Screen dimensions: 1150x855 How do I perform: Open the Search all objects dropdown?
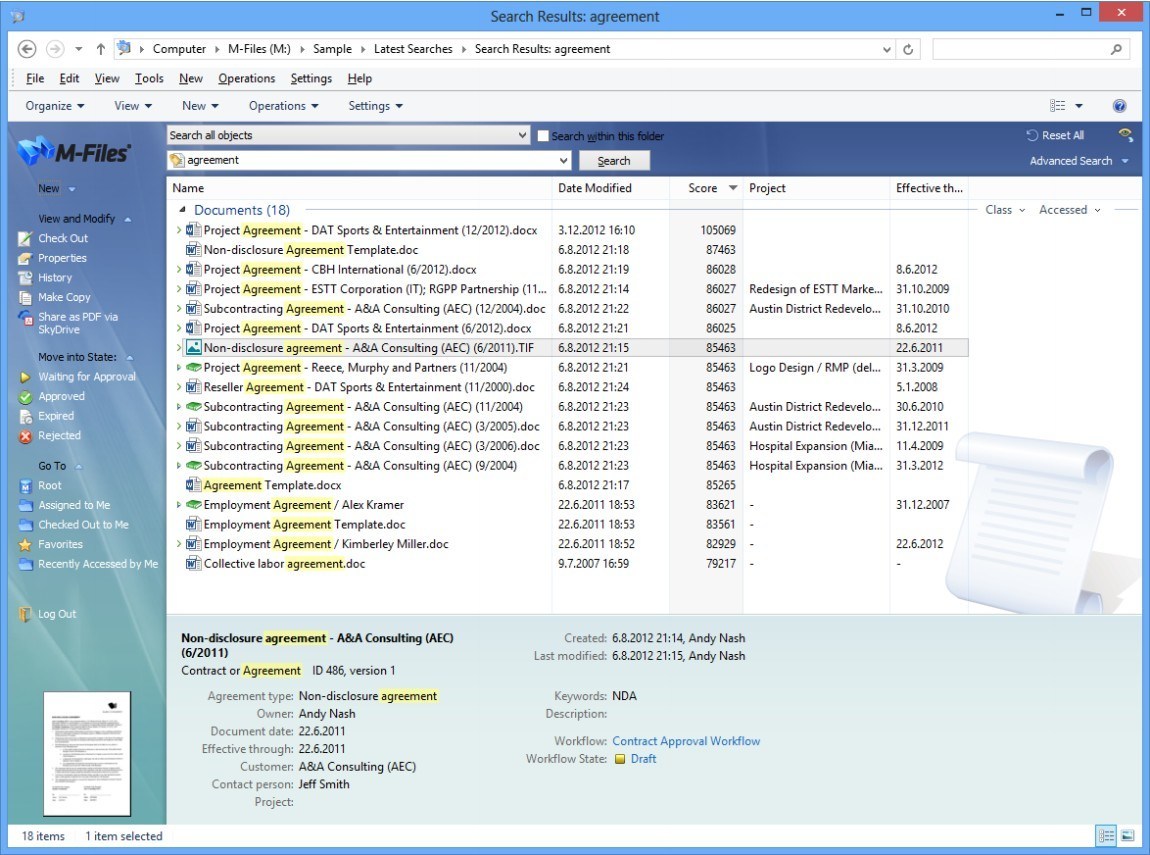click(348, 135)
